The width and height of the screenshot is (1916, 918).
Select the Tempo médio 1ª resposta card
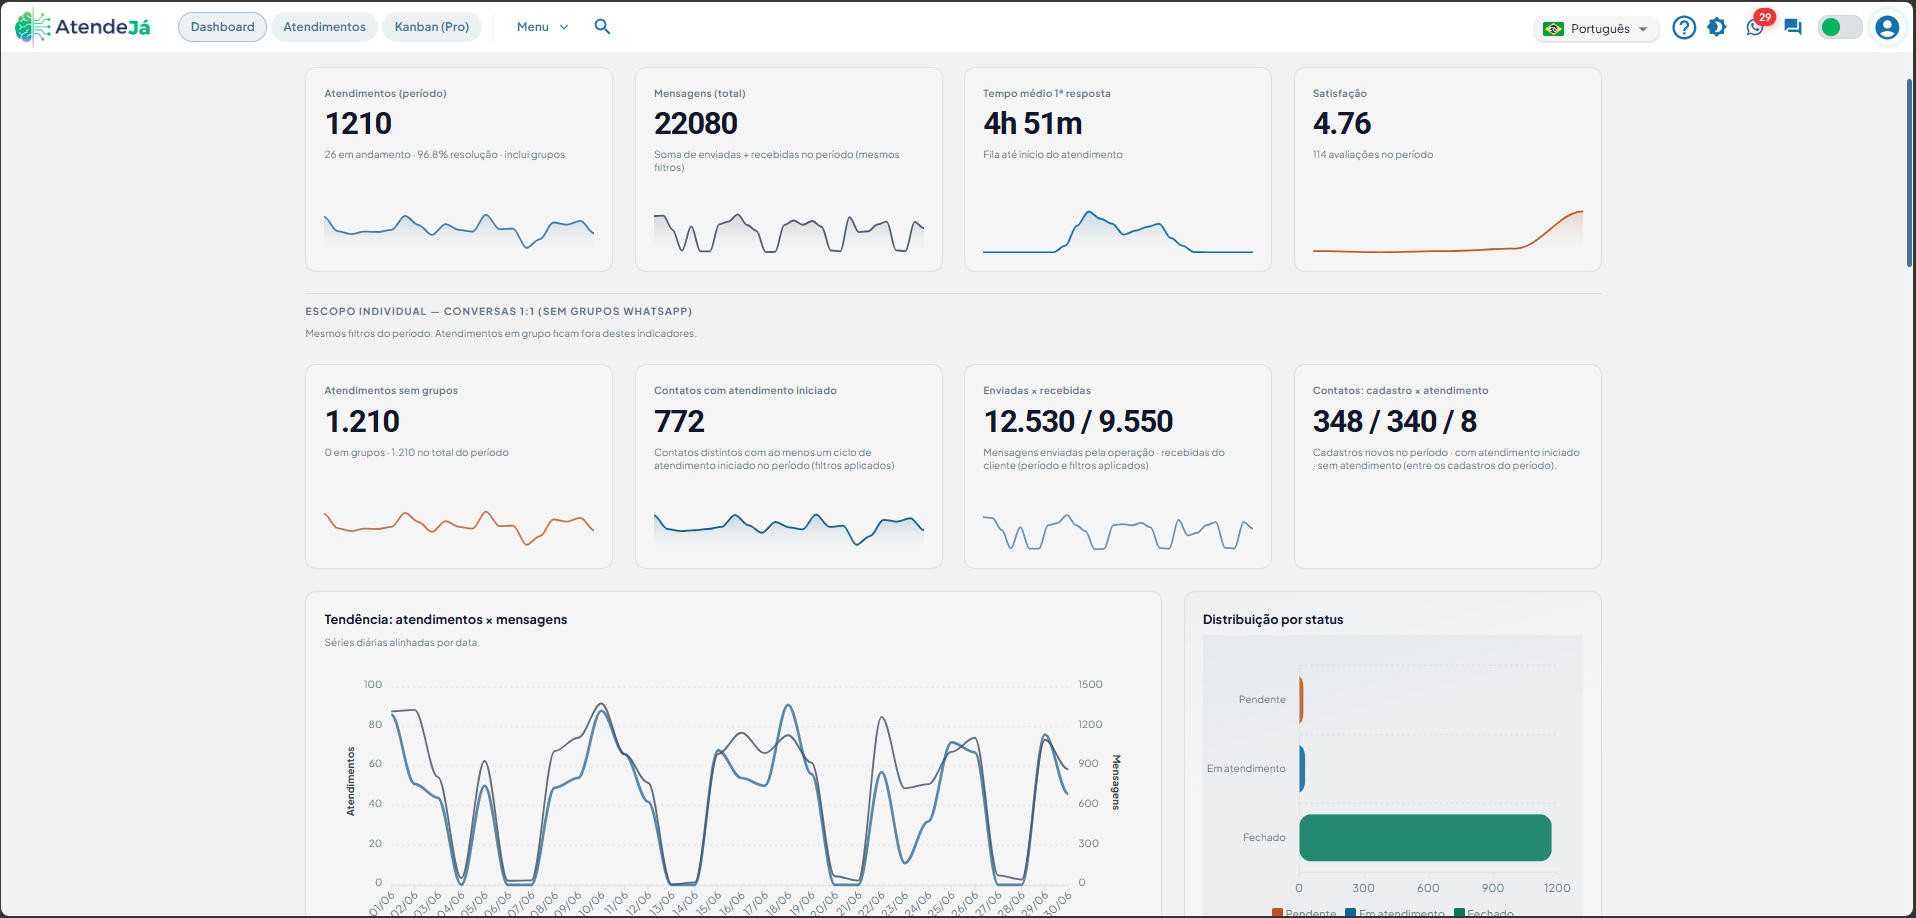point(1118,169)
